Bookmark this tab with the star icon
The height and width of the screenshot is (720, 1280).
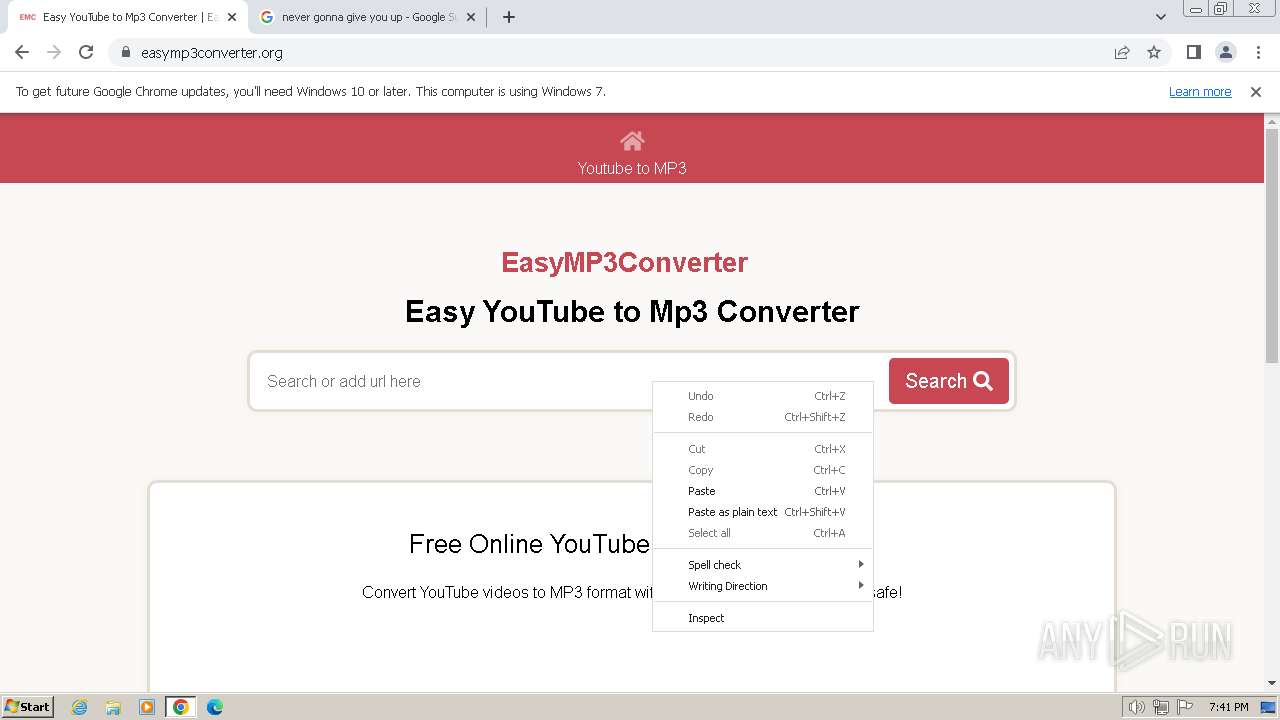1154,52
